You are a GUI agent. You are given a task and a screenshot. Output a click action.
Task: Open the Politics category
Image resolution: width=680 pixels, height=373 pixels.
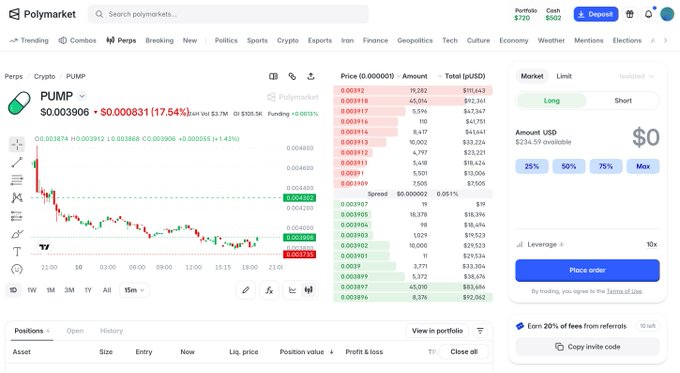tap(226, 40)
